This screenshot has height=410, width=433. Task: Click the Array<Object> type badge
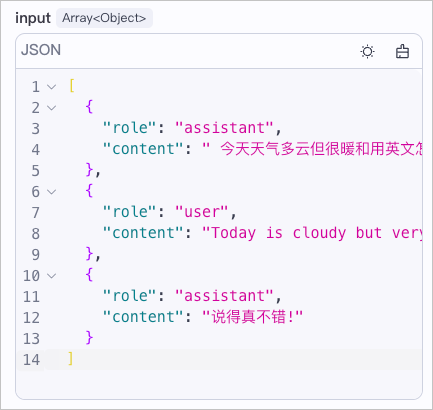click(x=104, y=18)
